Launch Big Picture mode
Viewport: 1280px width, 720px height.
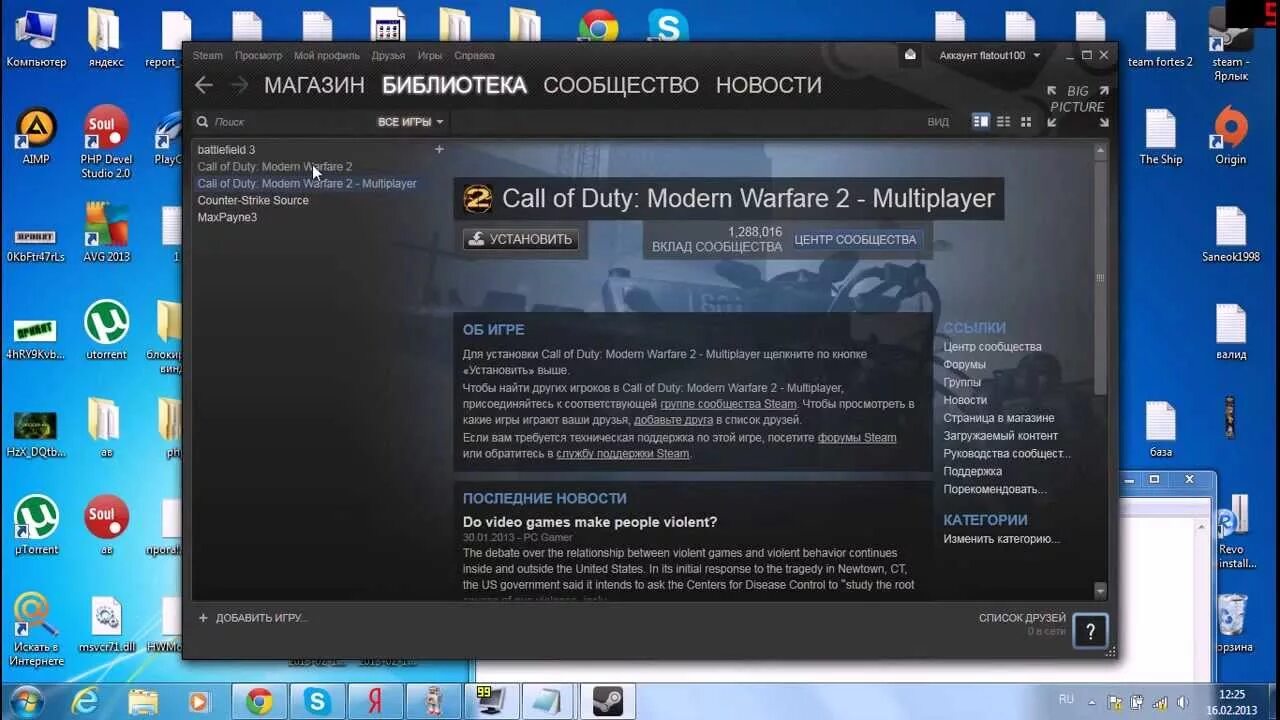1078,106
